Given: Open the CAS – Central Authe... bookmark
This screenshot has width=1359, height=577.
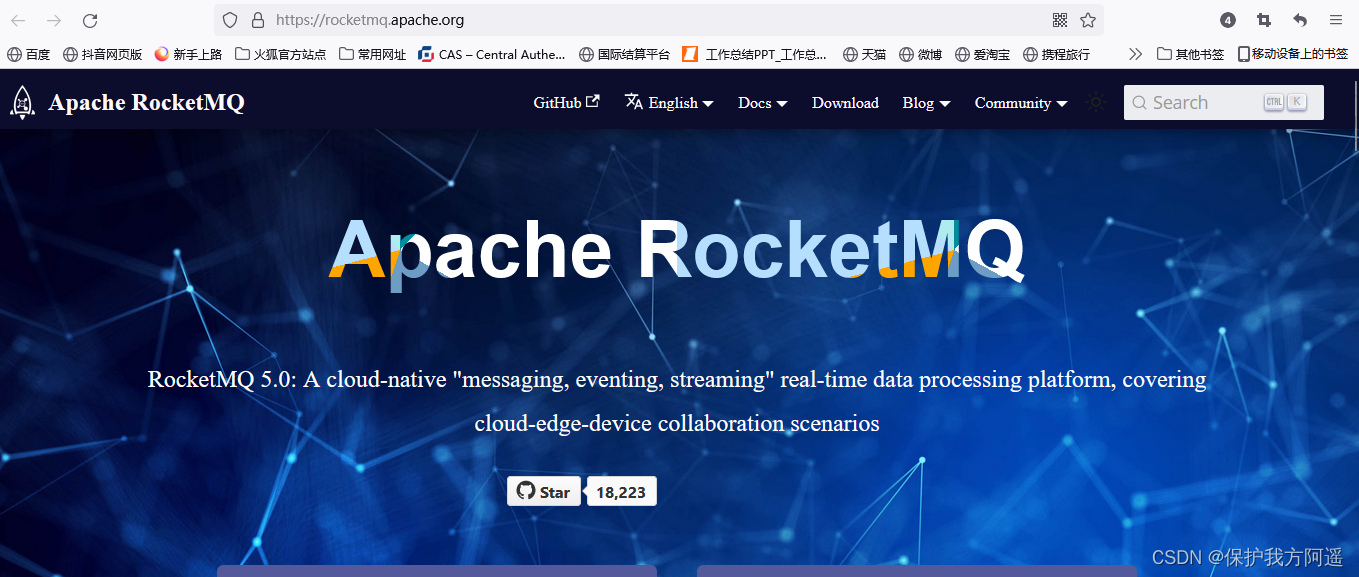Looking at the screenshot, I should tap(492, 54).
